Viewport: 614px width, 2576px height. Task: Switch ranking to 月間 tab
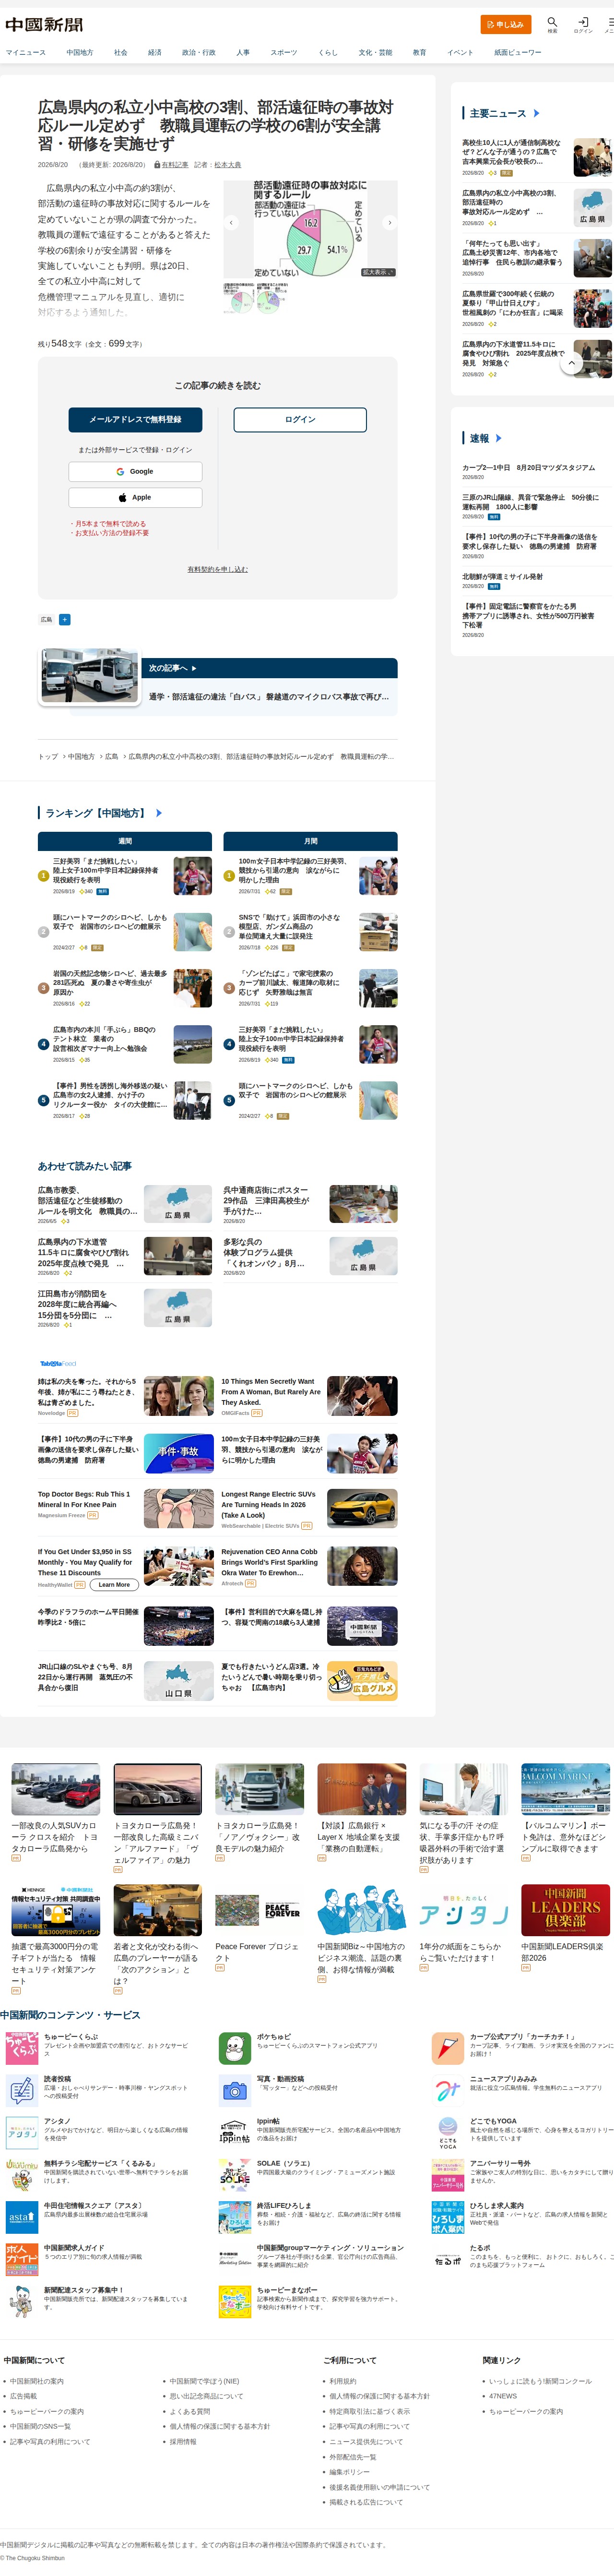311,841
